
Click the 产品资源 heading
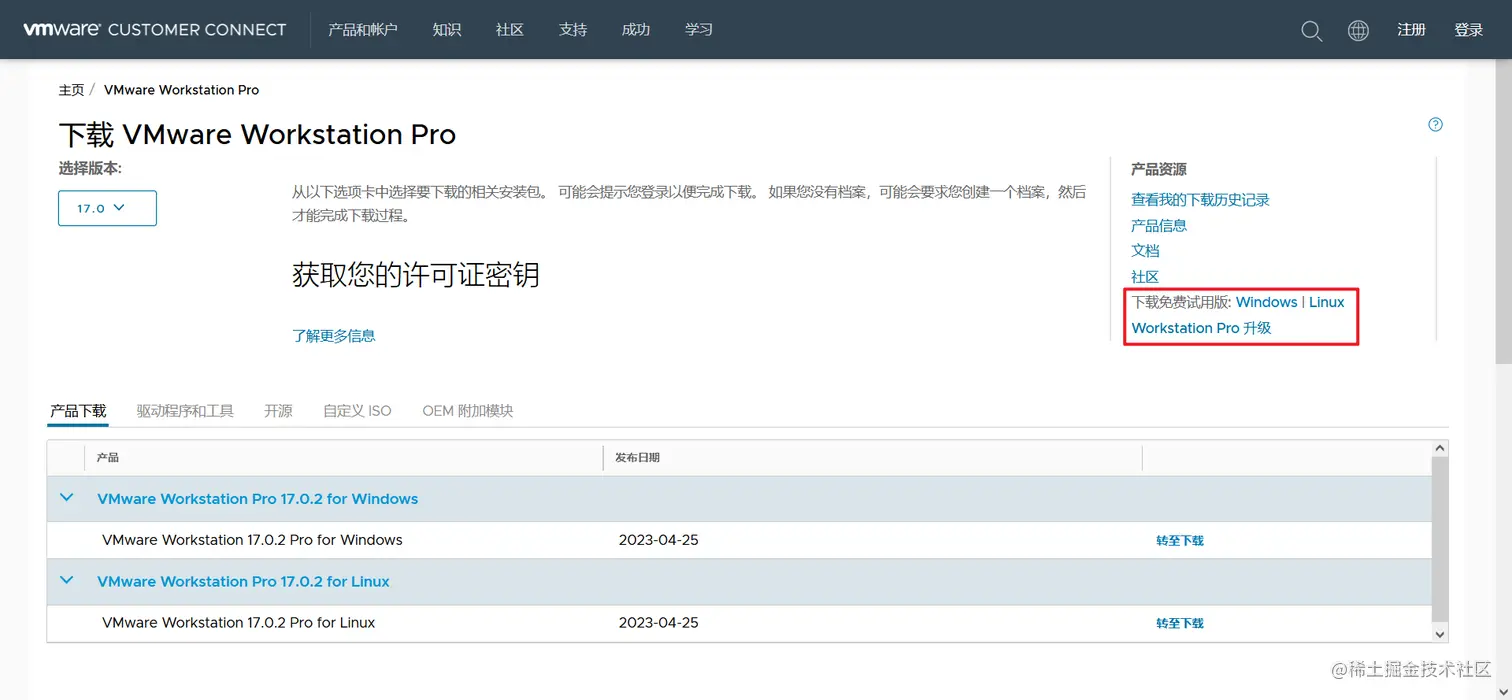pos(1158,170)
